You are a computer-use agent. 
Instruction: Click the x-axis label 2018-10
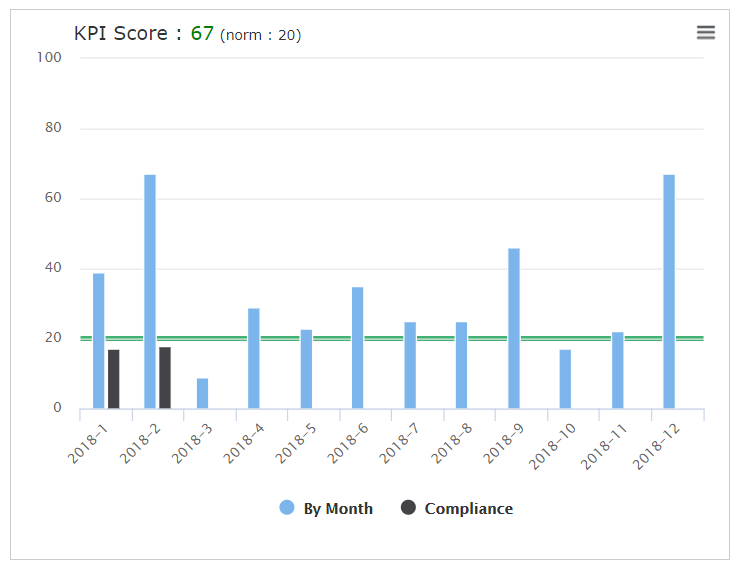point(552,447)
